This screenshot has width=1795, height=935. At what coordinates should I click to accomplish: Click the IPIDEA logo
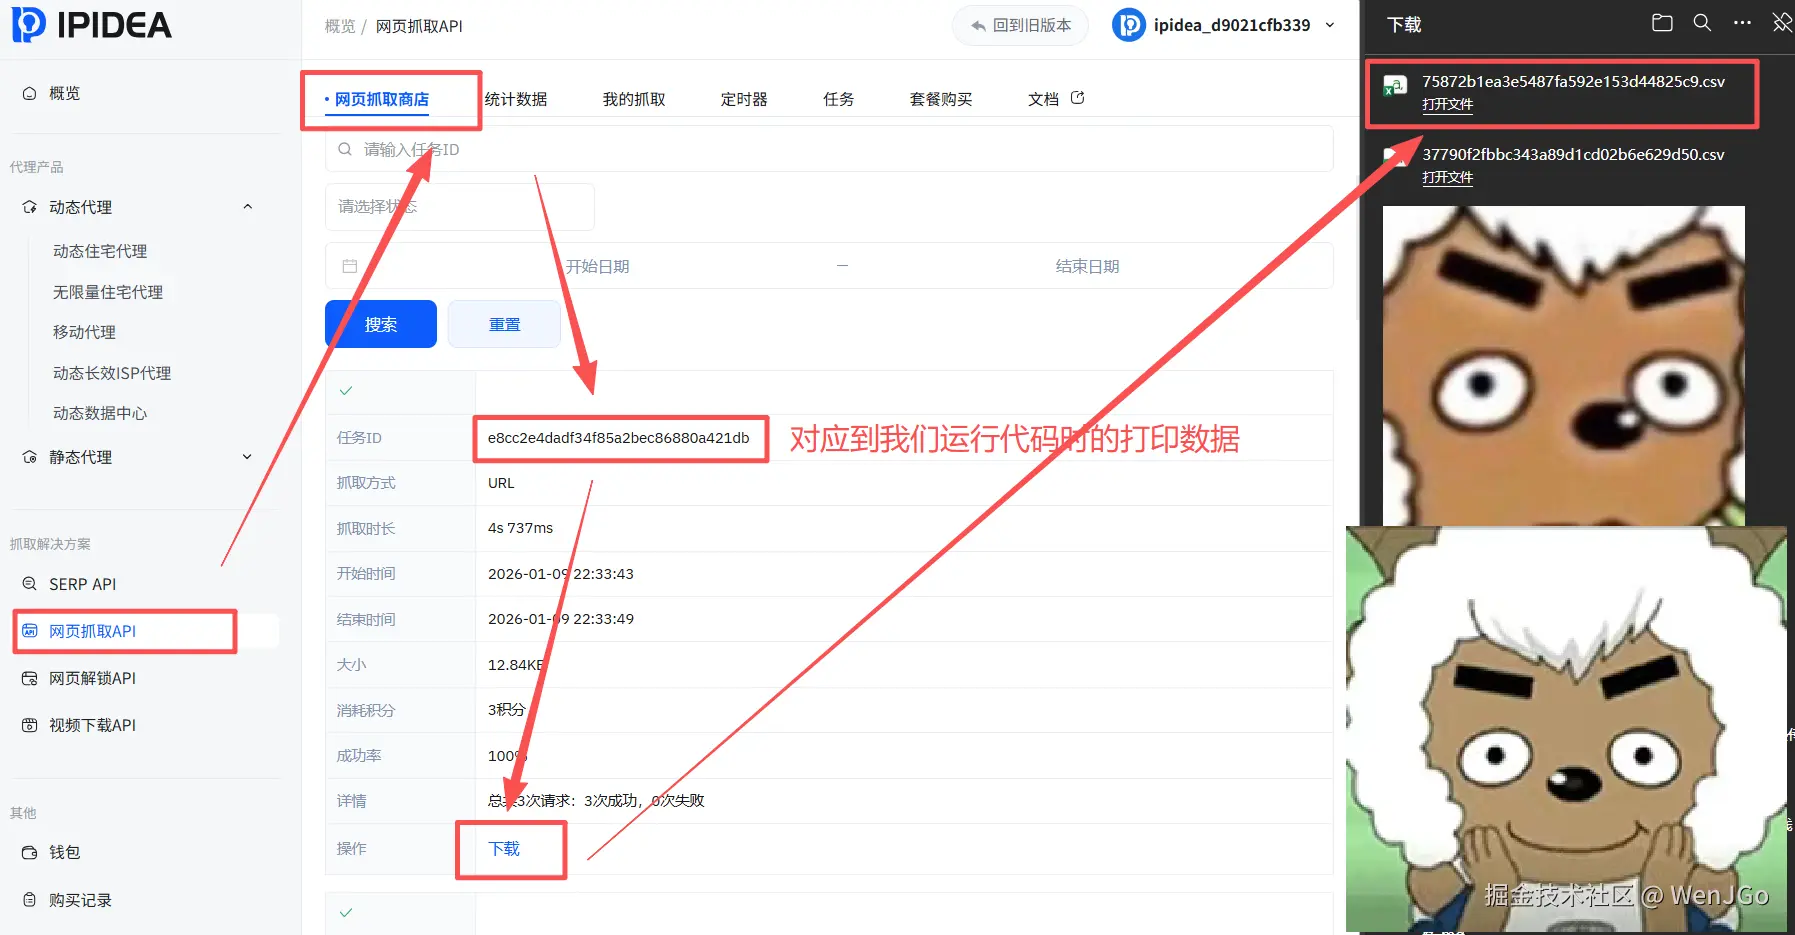click(x=91, y=25)
